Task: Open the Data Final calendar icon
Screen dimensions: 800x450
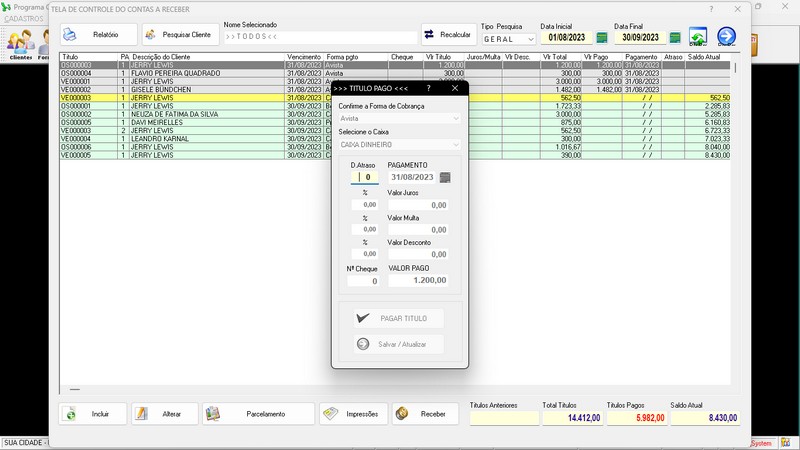Action: 675,38
